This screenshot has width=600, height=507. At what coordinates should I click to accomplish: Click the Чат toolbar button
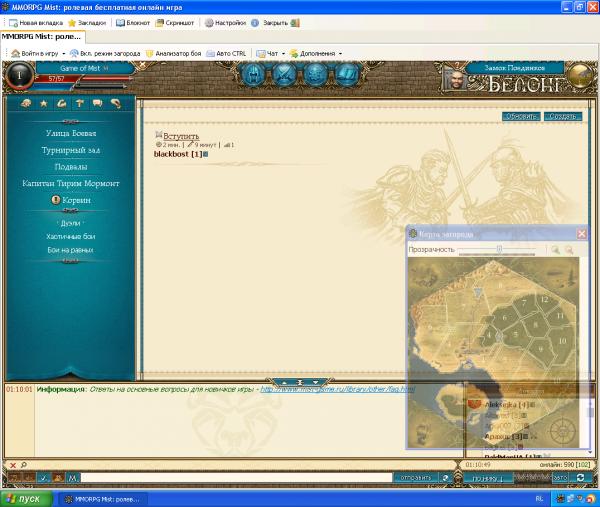(x=267, y=54)
